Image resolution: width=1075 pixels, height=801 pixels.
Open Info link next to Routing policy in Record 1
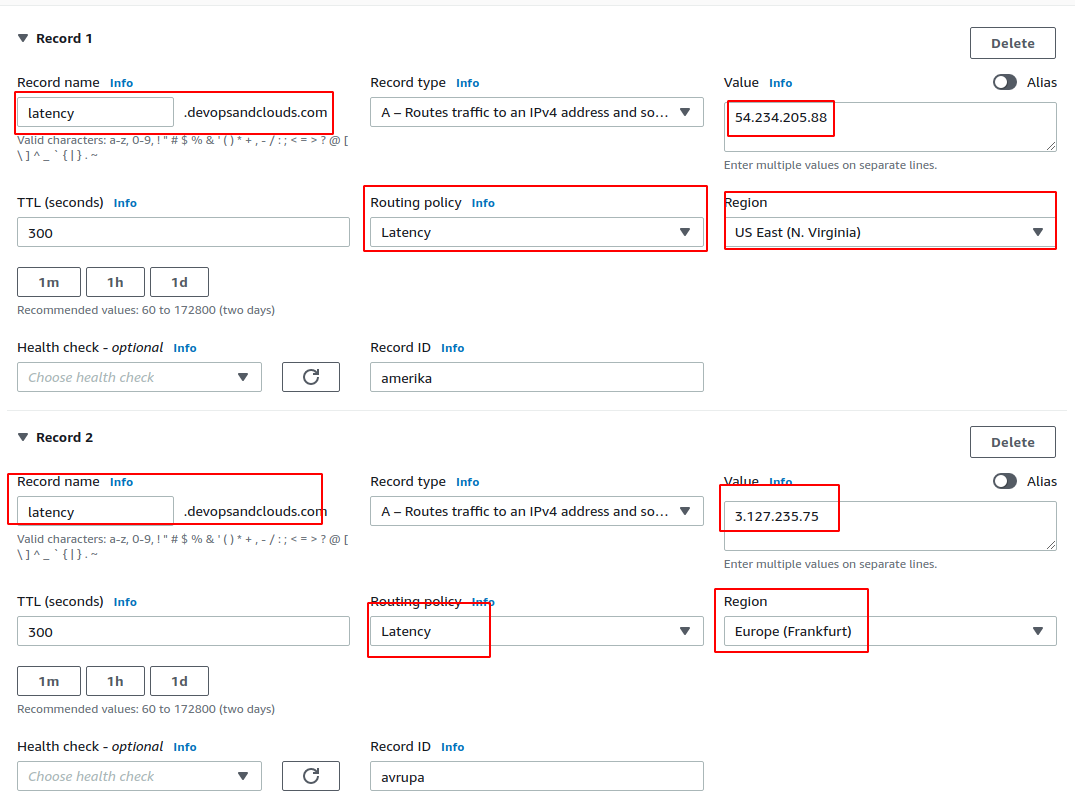click(483, 203)
